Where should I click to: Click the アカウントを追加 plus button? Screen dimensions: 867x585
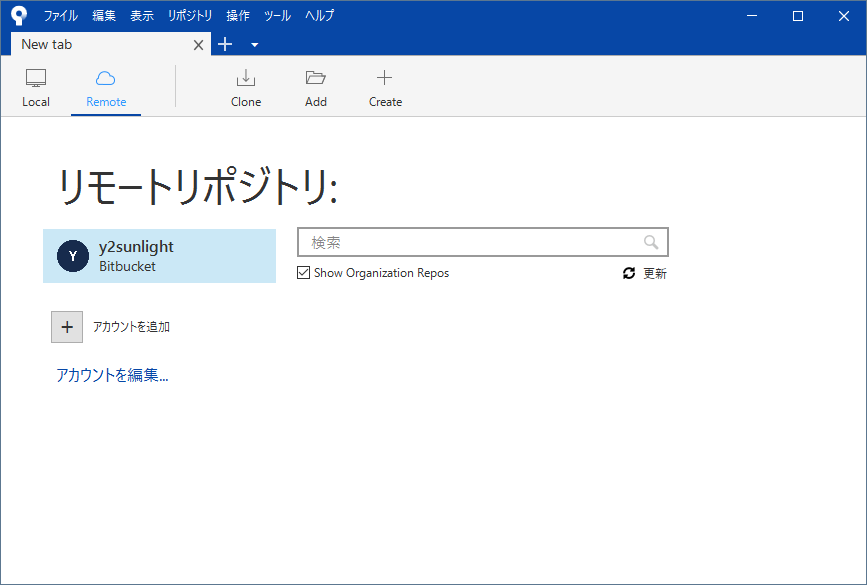[67, 327]
